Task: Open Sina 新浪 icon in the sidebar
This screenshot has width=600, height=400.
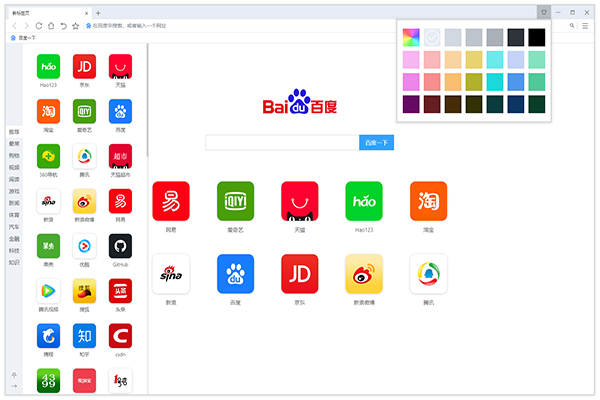Action: pyautogui.click(x=48, y=201)
